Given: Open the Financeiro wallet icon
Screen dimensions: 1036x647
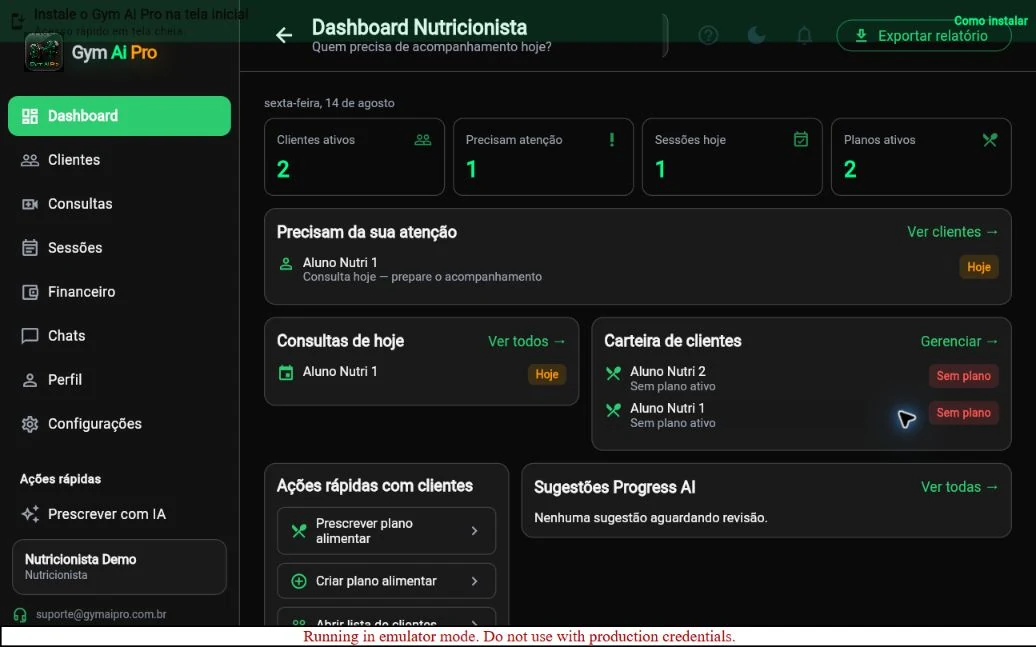Looking at the screenshot, I should coord(30,291).
